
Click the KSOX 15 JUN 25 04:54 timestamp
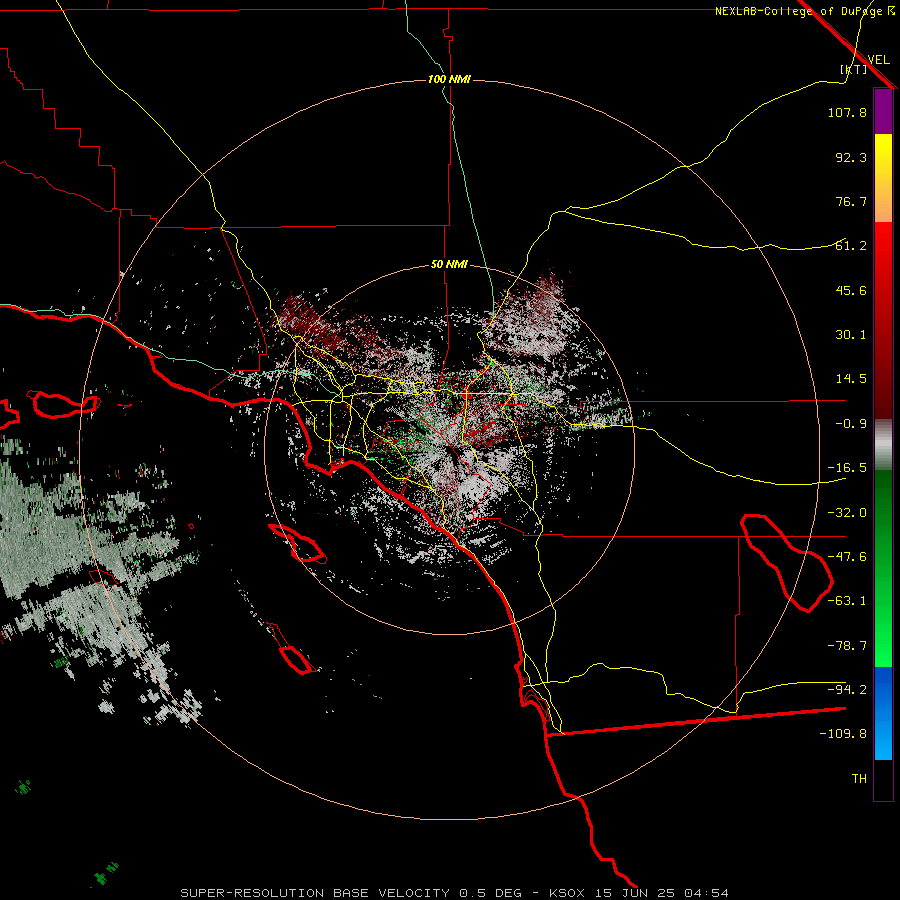639,893
